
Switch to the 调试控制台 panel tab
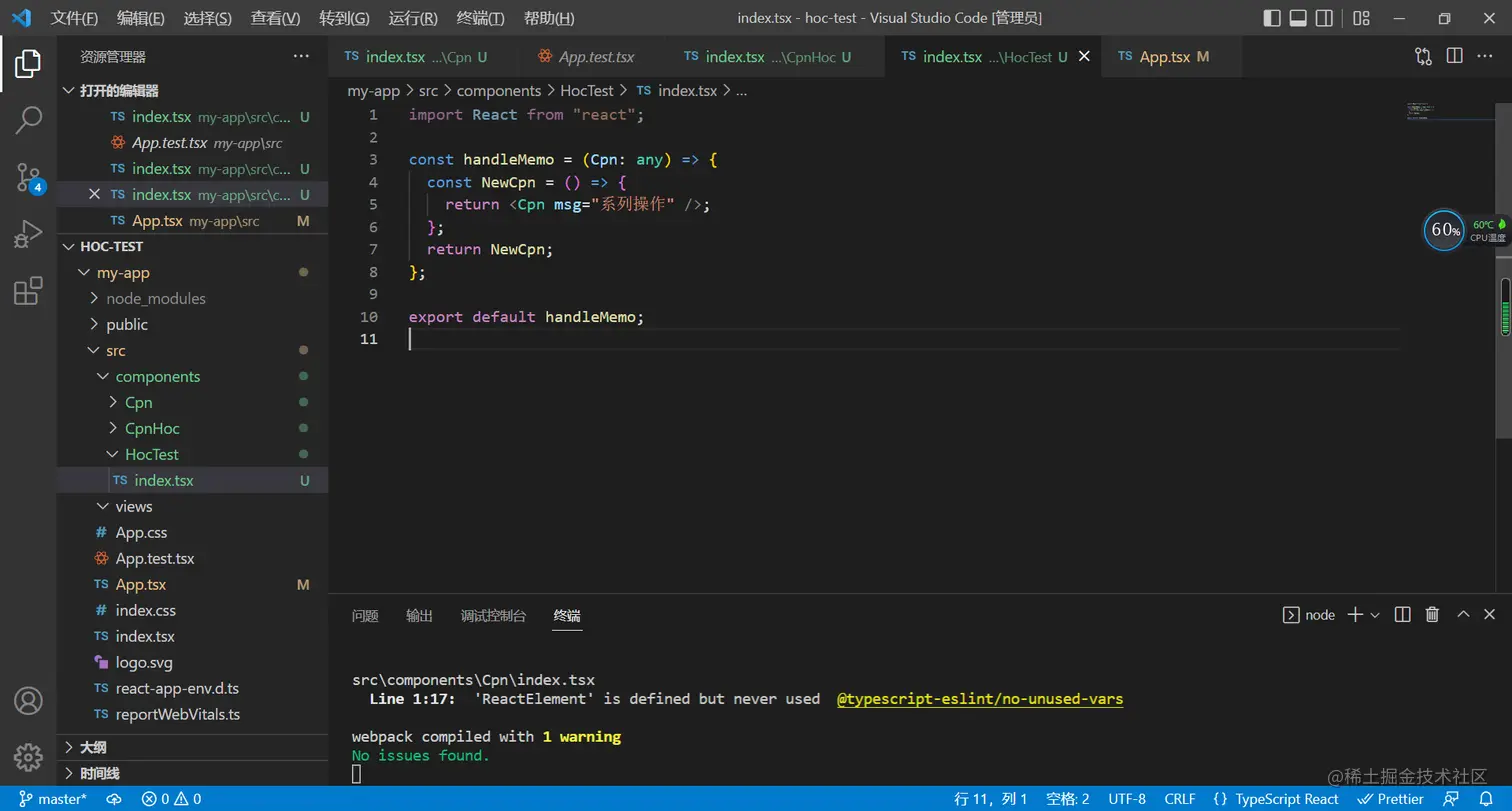coord(493,616)
